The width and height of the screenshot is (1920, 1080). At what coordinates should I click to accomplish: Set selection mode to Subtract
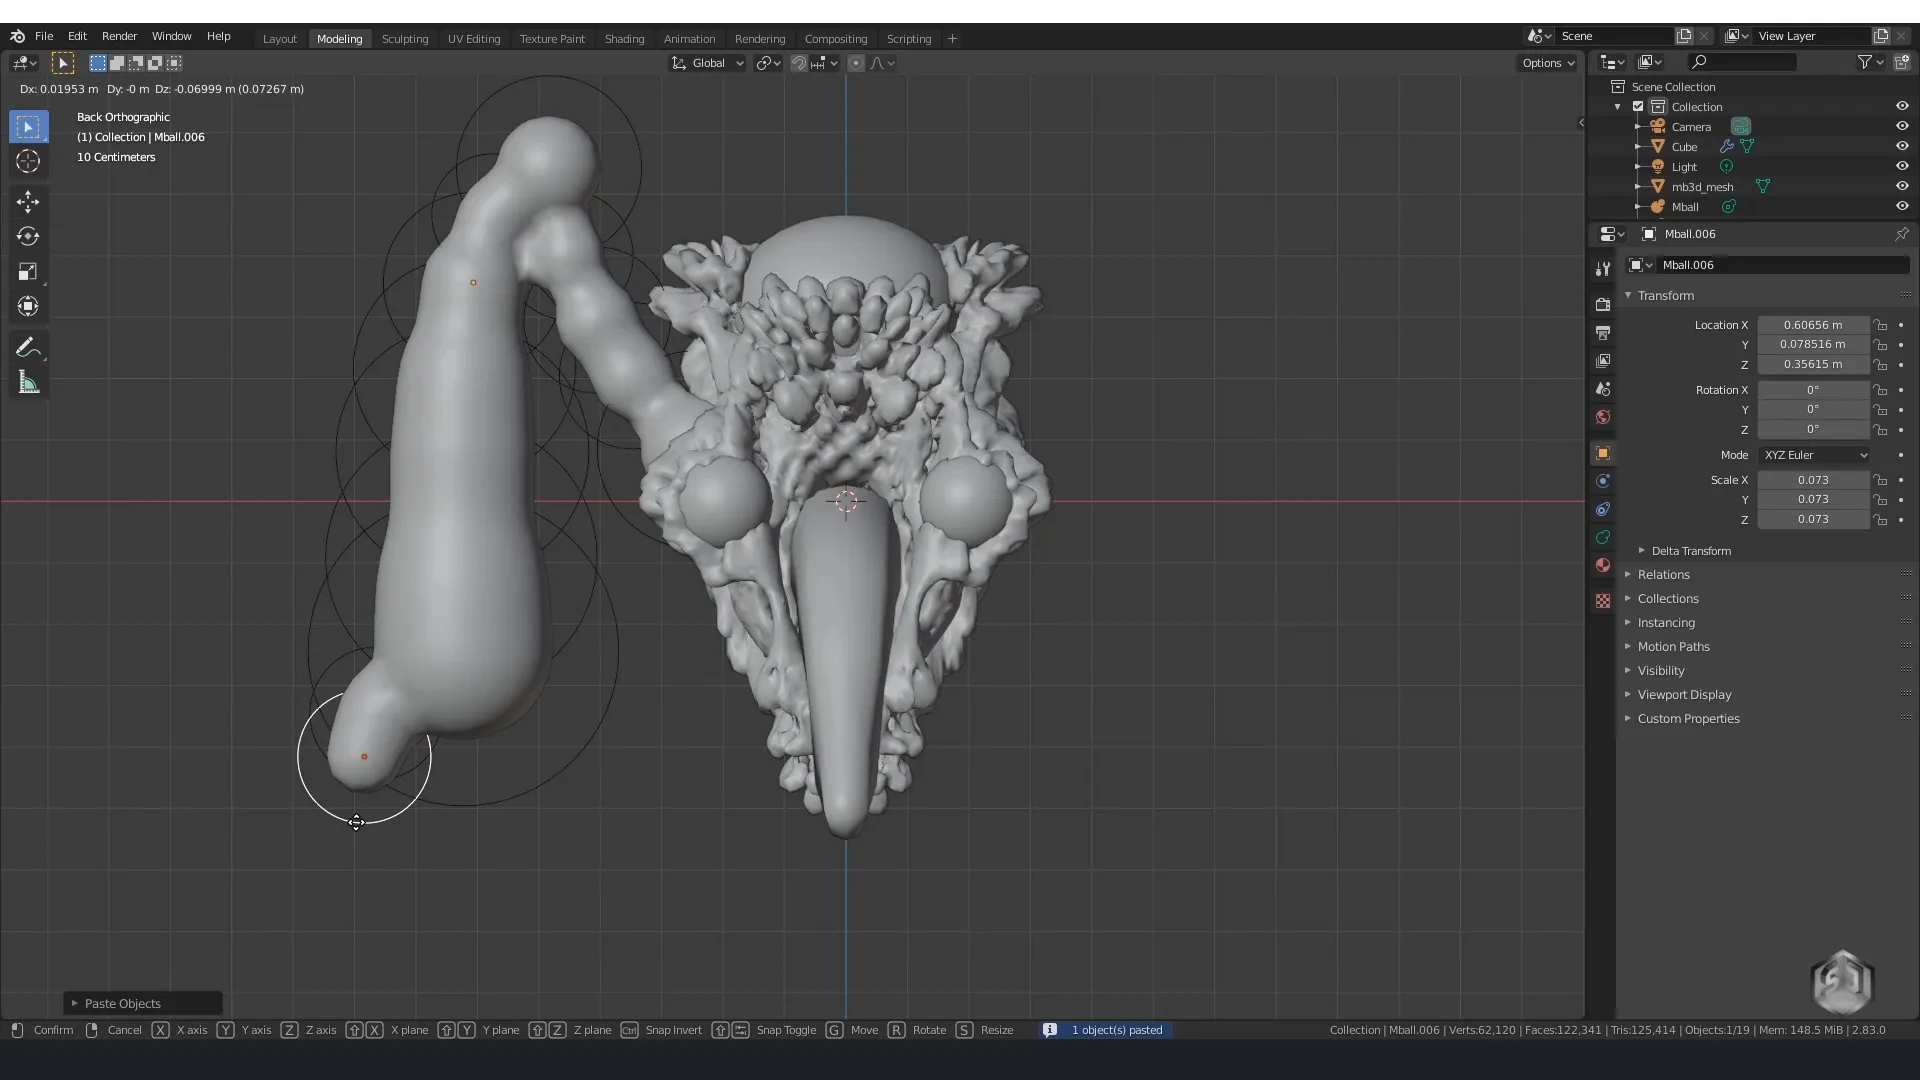tap(136, 63)
